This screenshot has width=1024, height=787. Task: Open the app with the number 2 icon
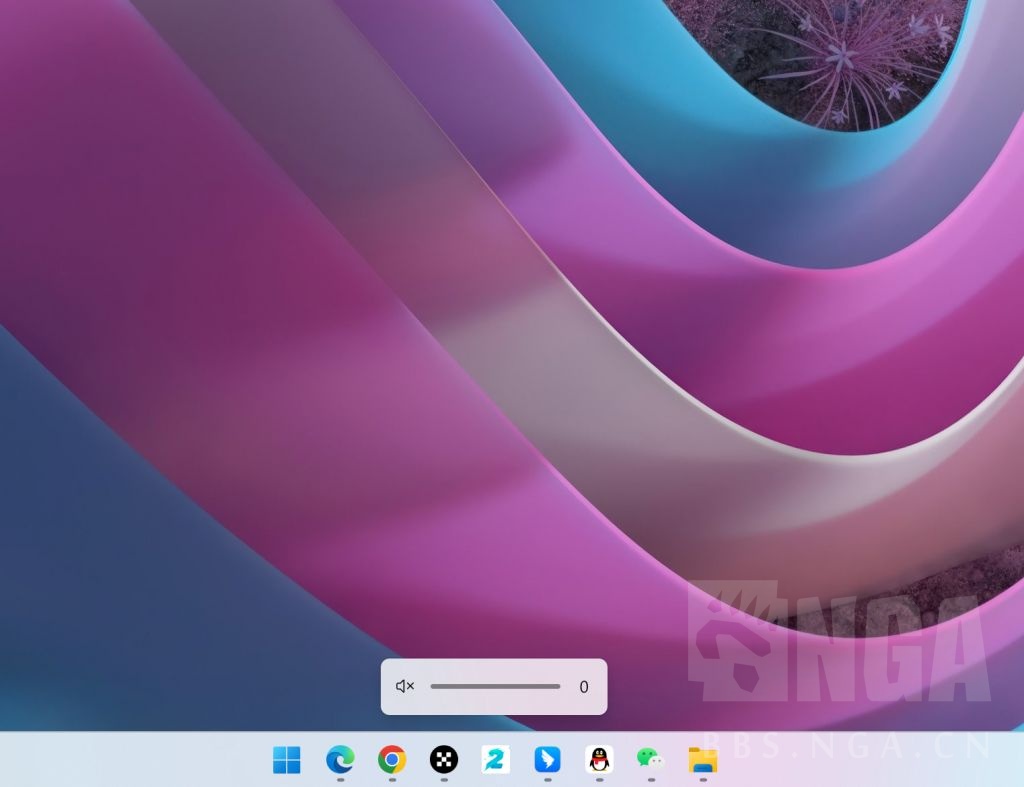[x=496, y=760]
